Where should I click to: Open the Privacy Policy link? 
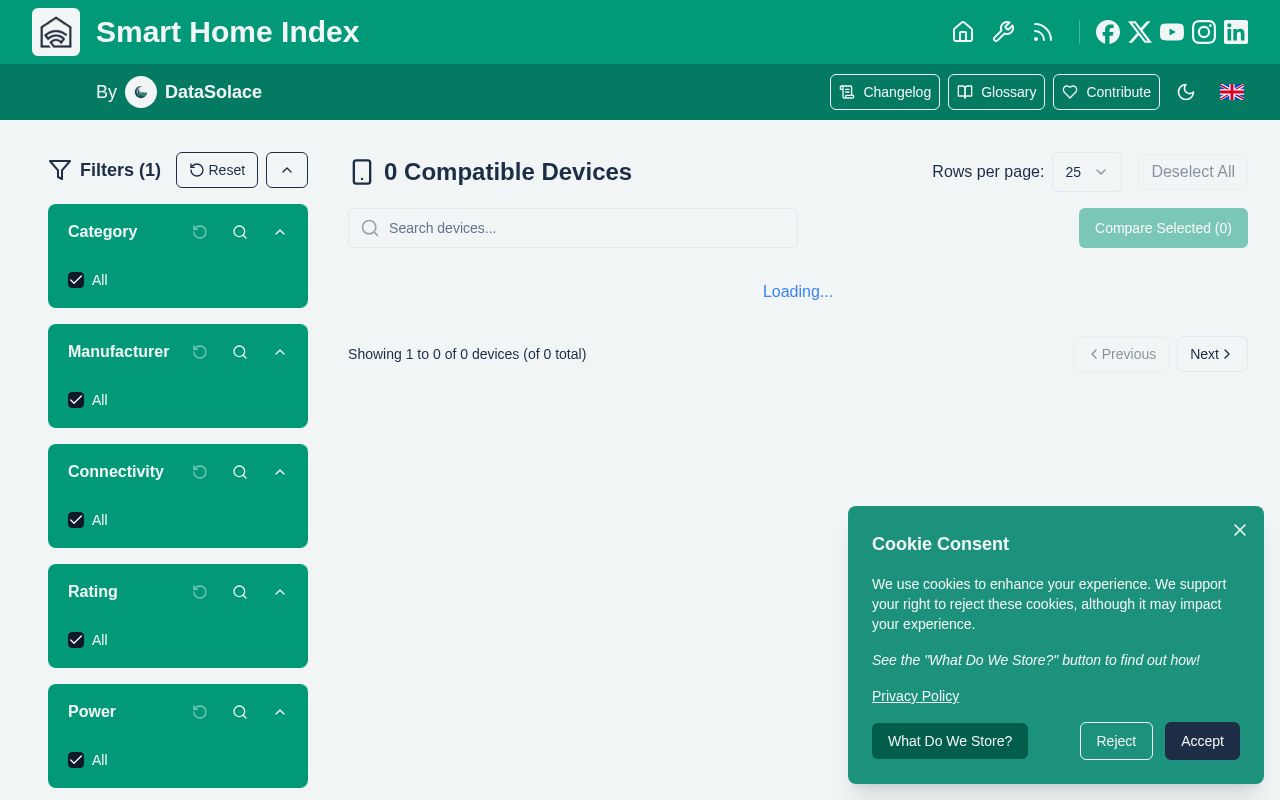point(915,696)
